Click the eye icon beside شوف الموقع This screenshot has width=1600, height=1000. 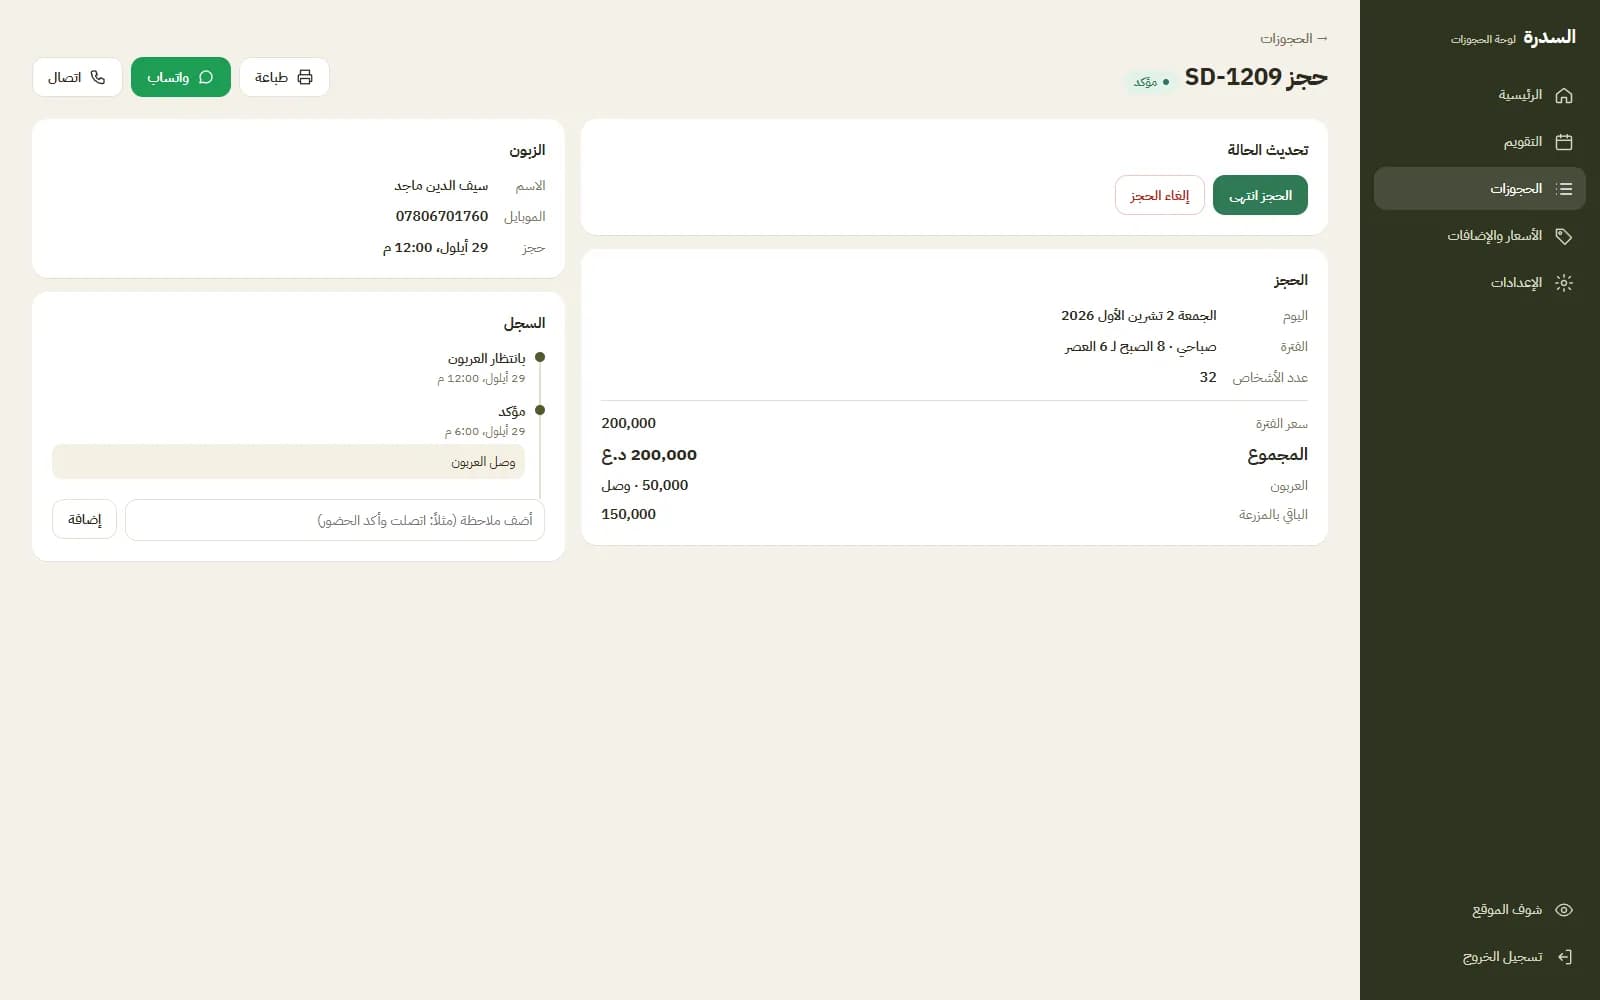click(x=1564, y=910)
